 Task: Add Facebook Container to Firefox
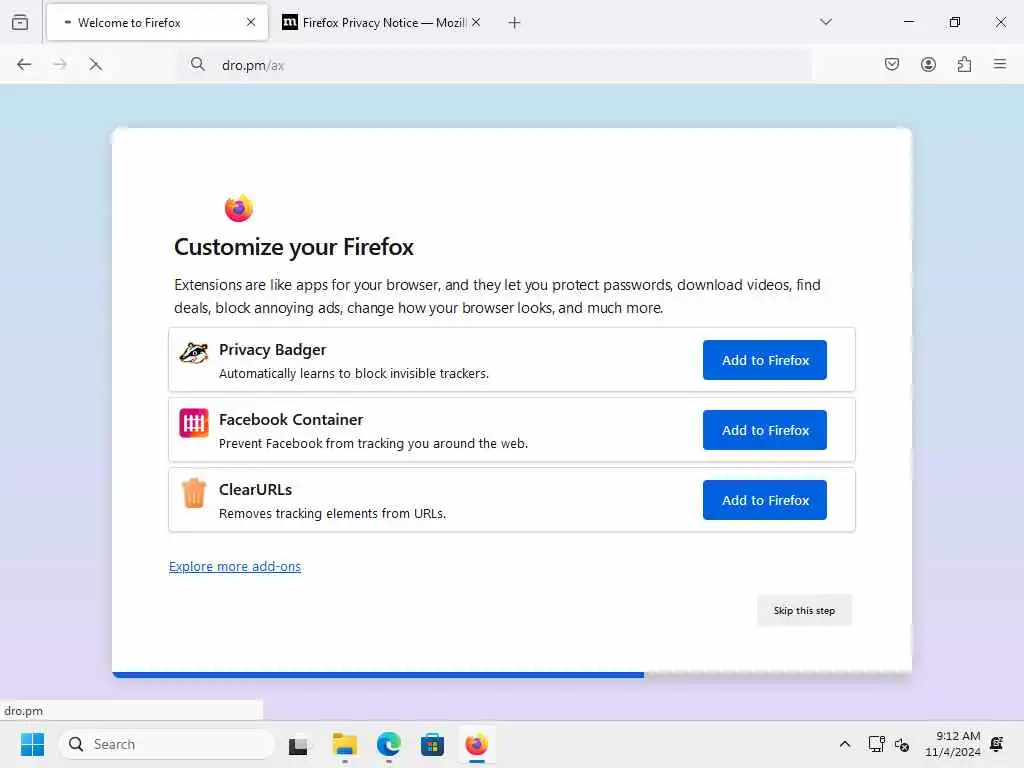[765, 430]
